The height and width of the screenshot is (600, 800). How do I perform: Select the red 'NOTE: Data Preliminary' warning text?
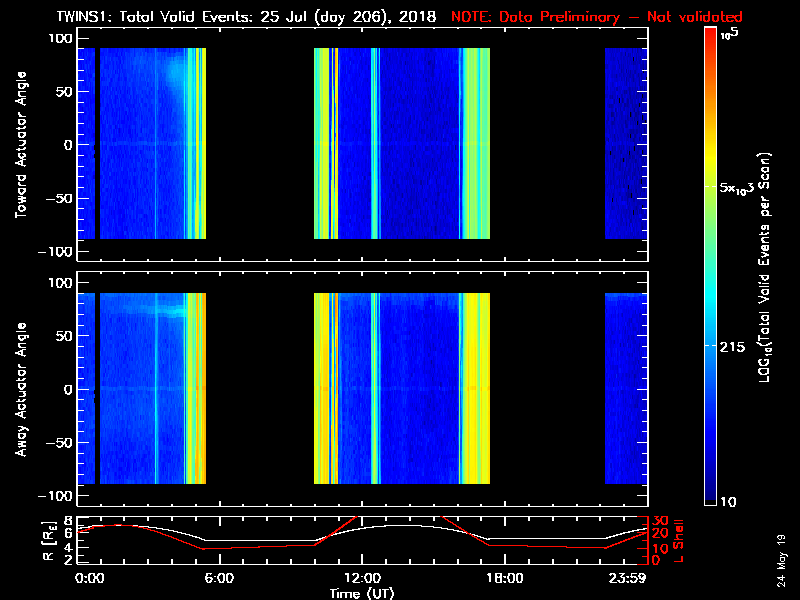point(534,17)
